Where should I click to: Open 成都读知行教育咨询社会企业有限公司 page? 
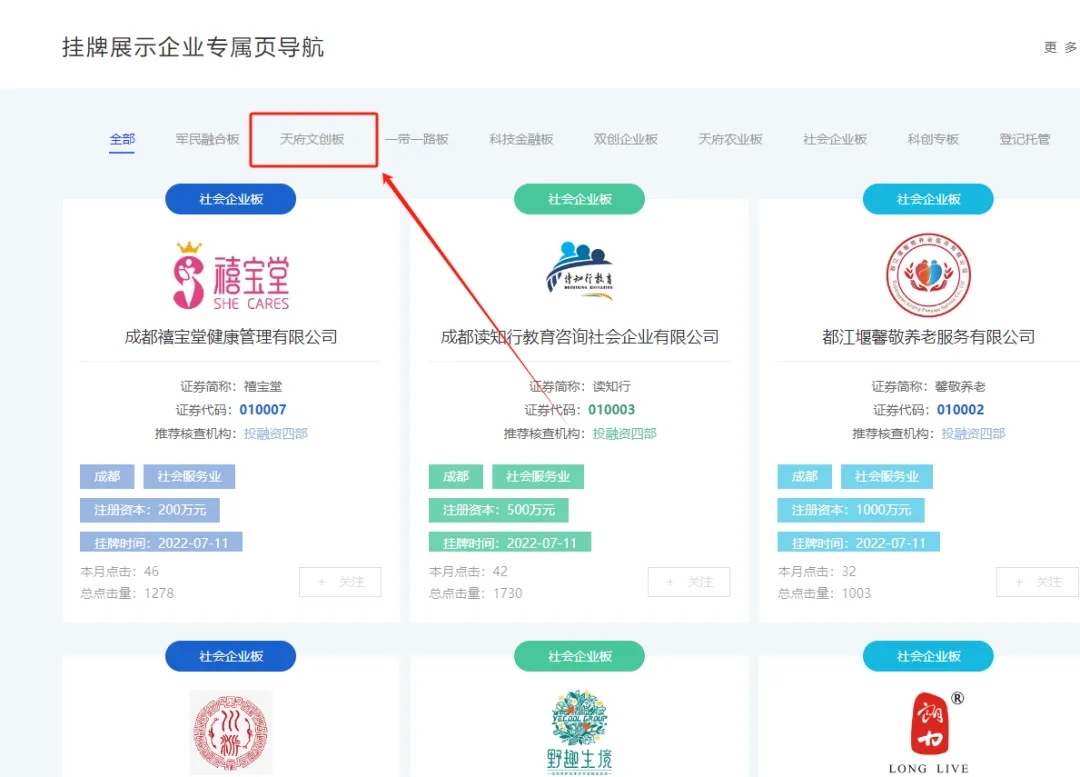coord(579,337)
